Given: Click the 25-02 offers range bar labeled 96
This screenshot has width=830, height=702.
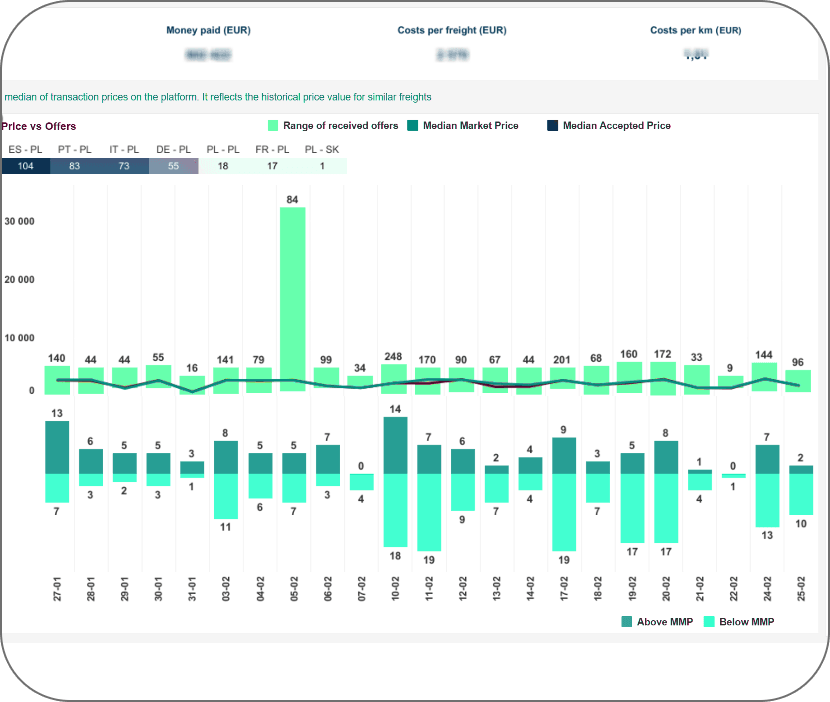Looking at the screenshot, I should [x=798, y=381].
